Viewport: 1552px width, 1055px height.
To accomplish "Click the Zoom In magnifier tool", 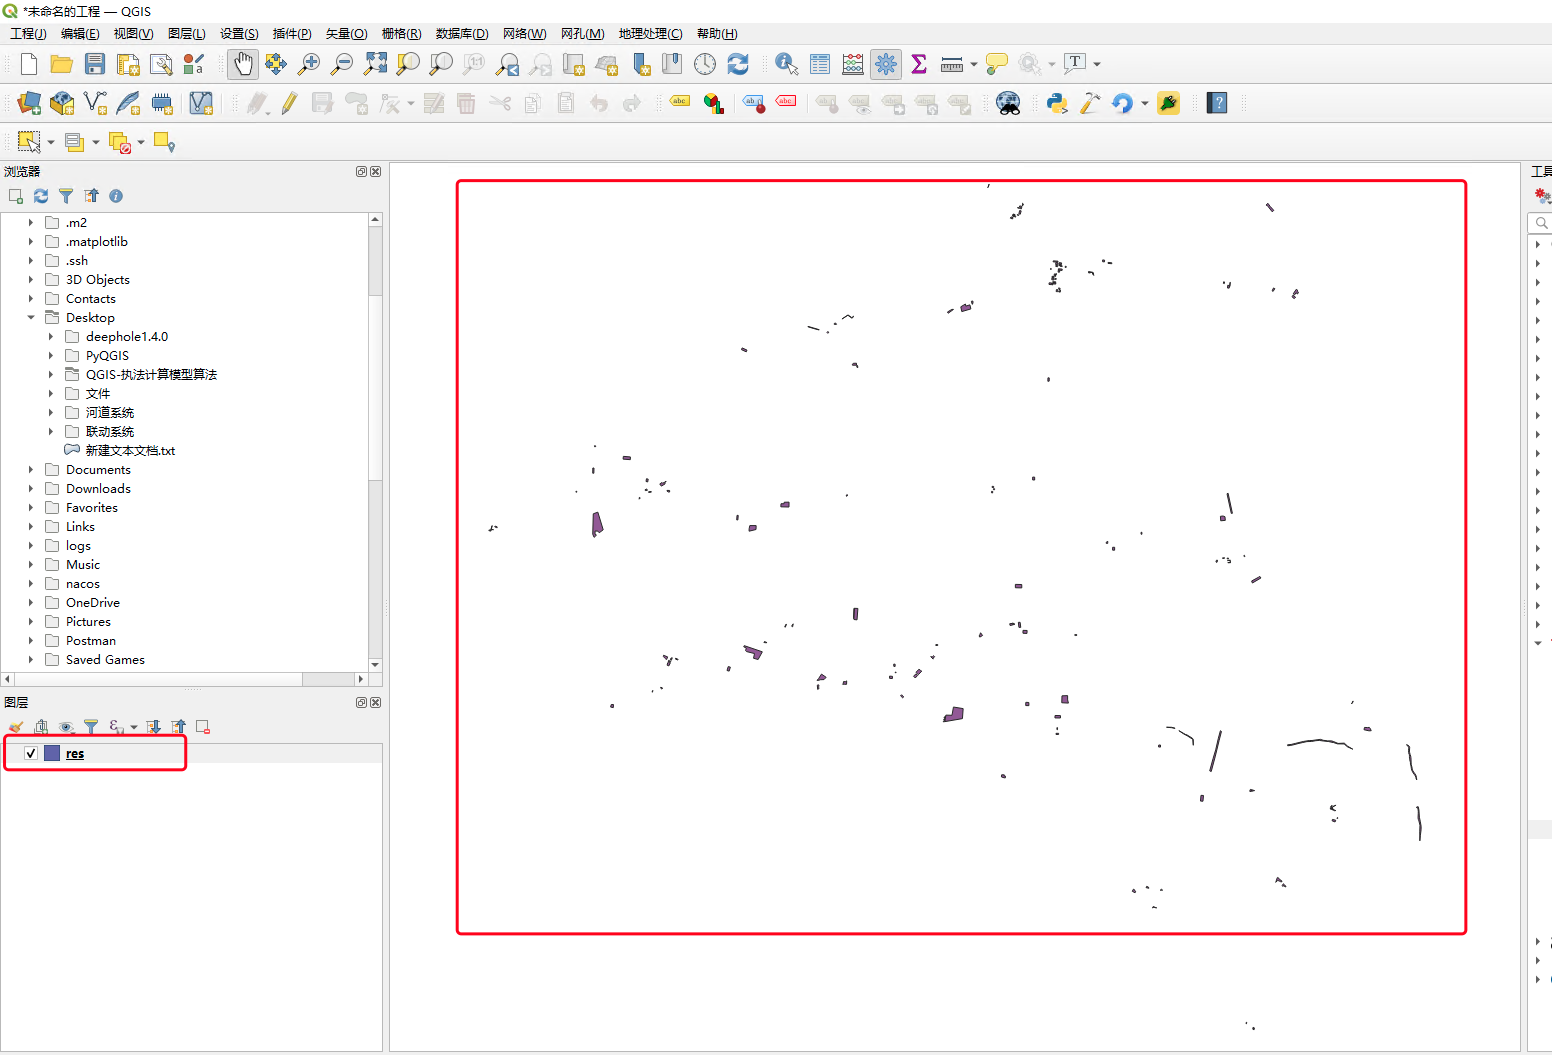I will click(x=309, y=64).
